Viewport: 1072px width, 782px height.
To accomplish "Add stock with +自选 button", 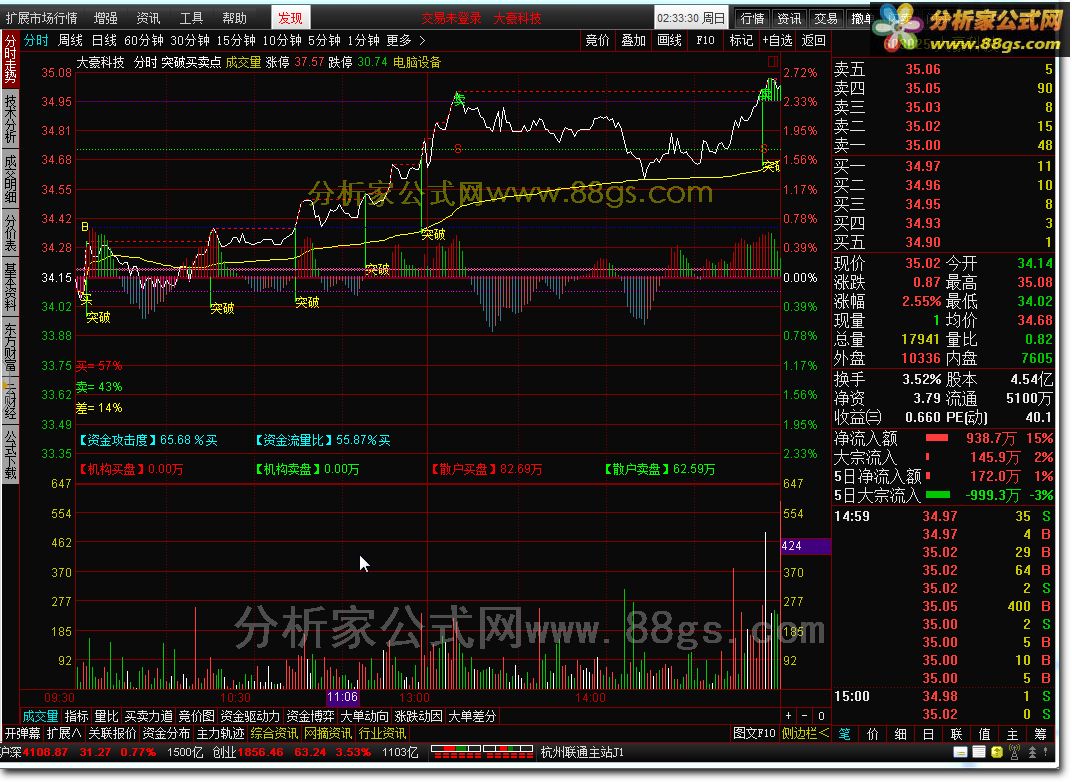I will (x=777, y=40).
